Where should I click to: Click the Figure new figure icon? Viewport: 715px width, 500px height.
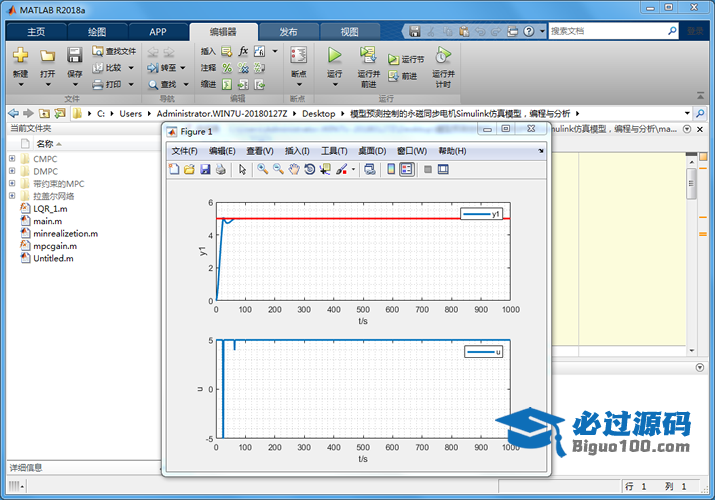click(174, 170)
